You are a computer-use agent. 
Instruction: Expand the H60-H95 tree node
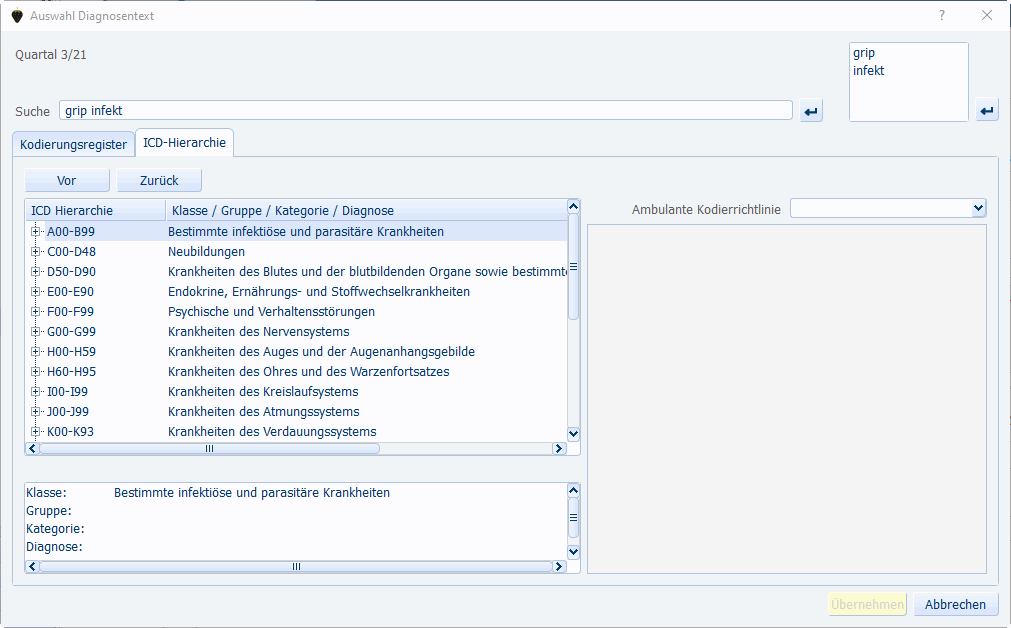point(35,371)
